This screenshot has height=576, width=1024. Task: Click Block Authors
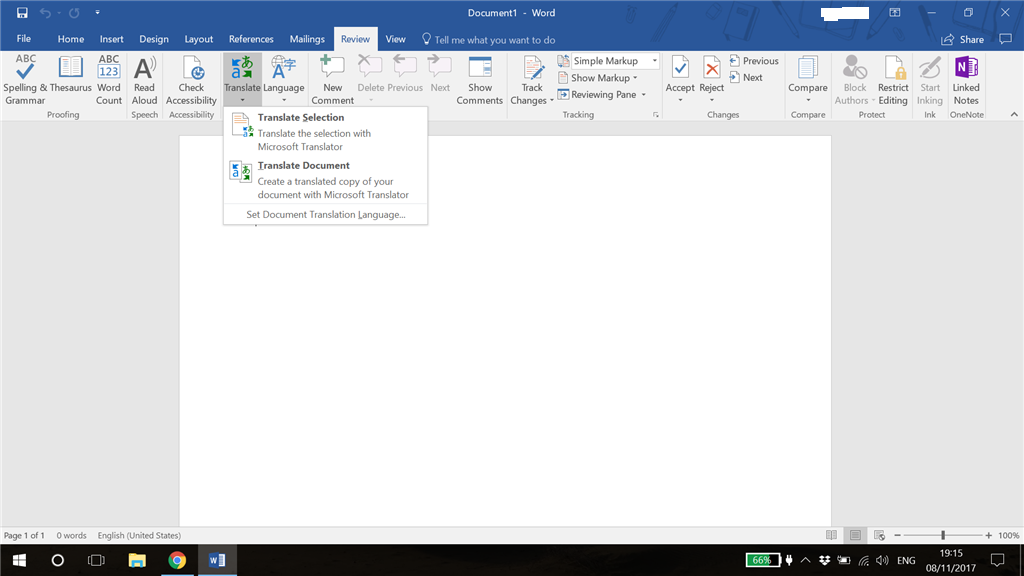854,80
